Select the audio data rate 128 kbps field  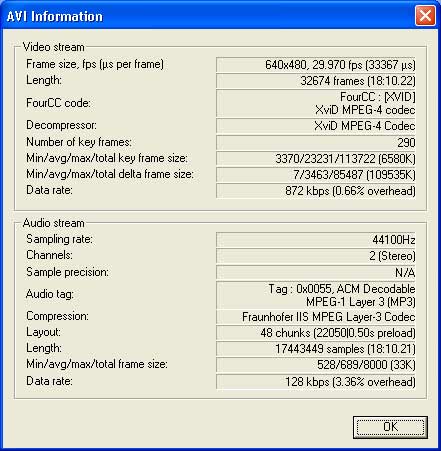(x=316, y=382)
